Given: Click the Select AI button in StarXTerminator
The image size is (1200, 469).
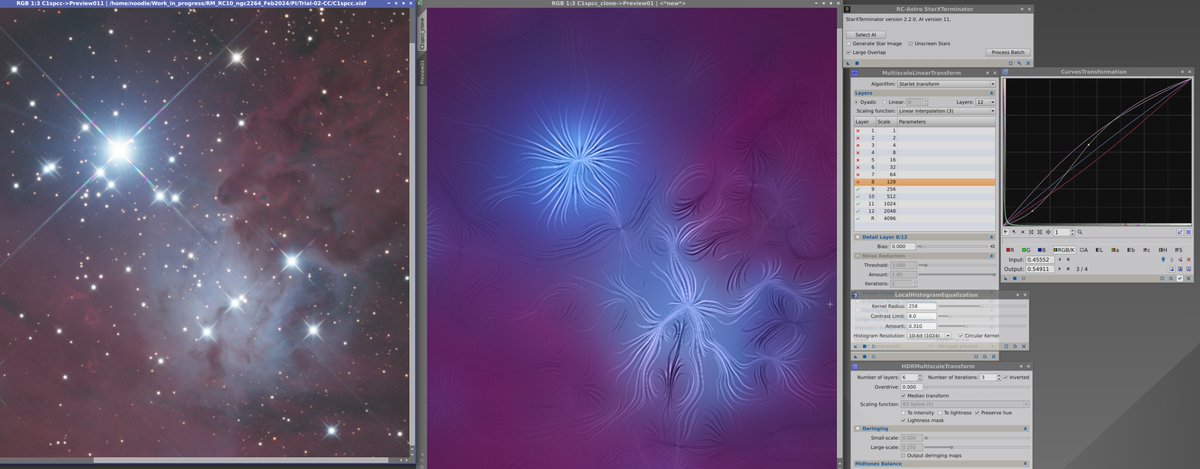Looking at the screenshot, I should pos(866,34).
